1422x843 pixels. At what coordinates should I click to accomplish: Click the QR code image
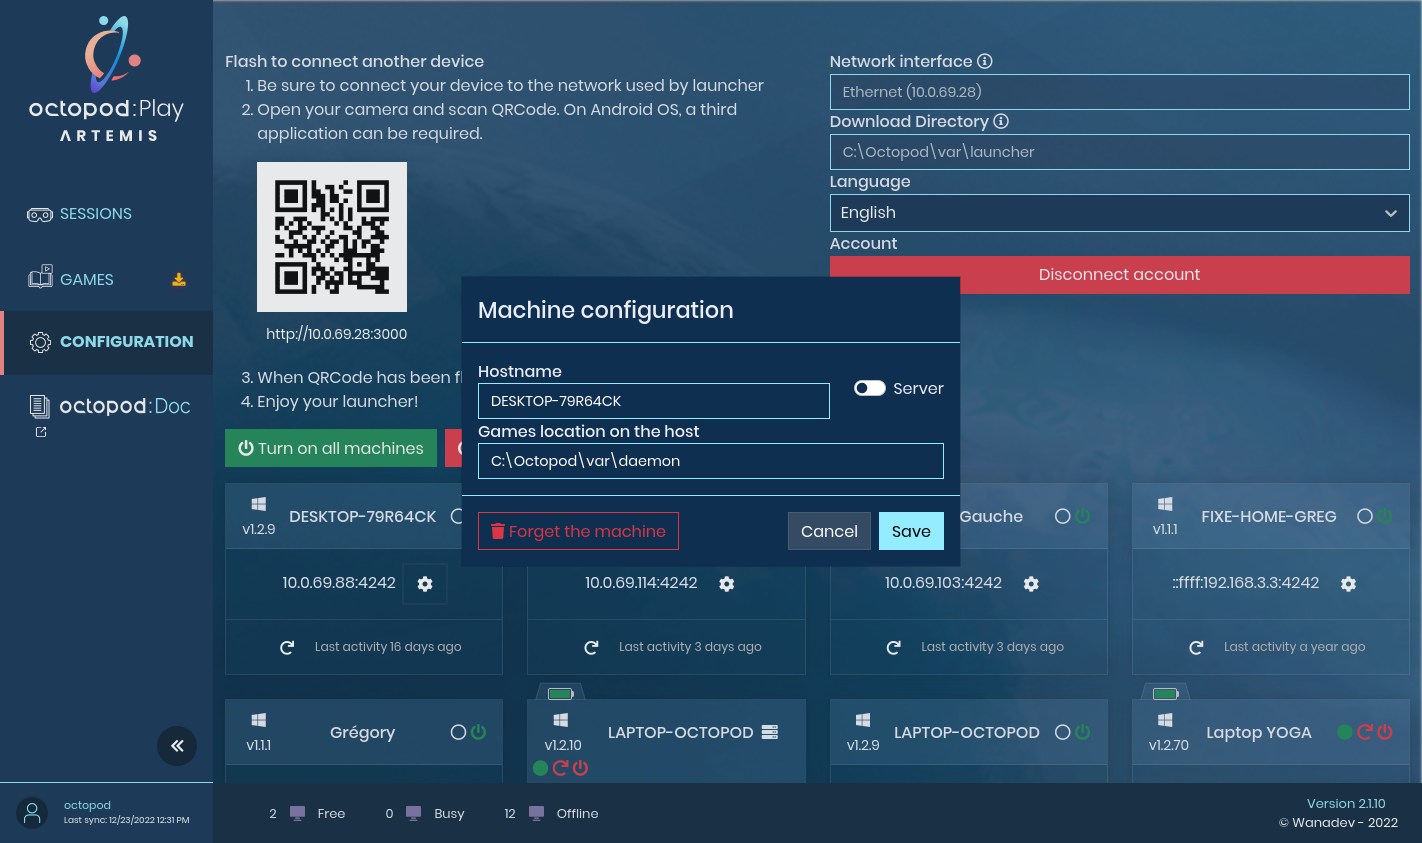332,237
